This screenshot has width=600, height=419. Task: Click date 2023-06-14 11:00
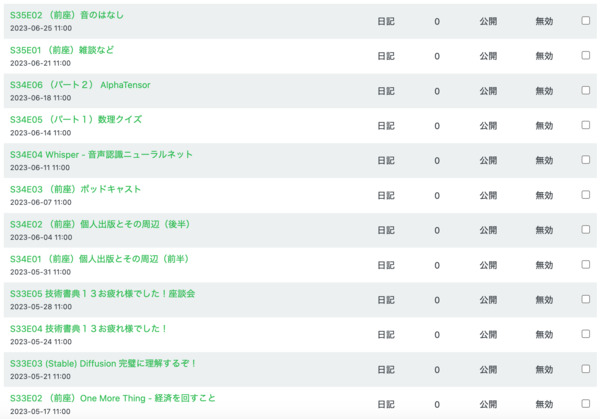point(41,133)
